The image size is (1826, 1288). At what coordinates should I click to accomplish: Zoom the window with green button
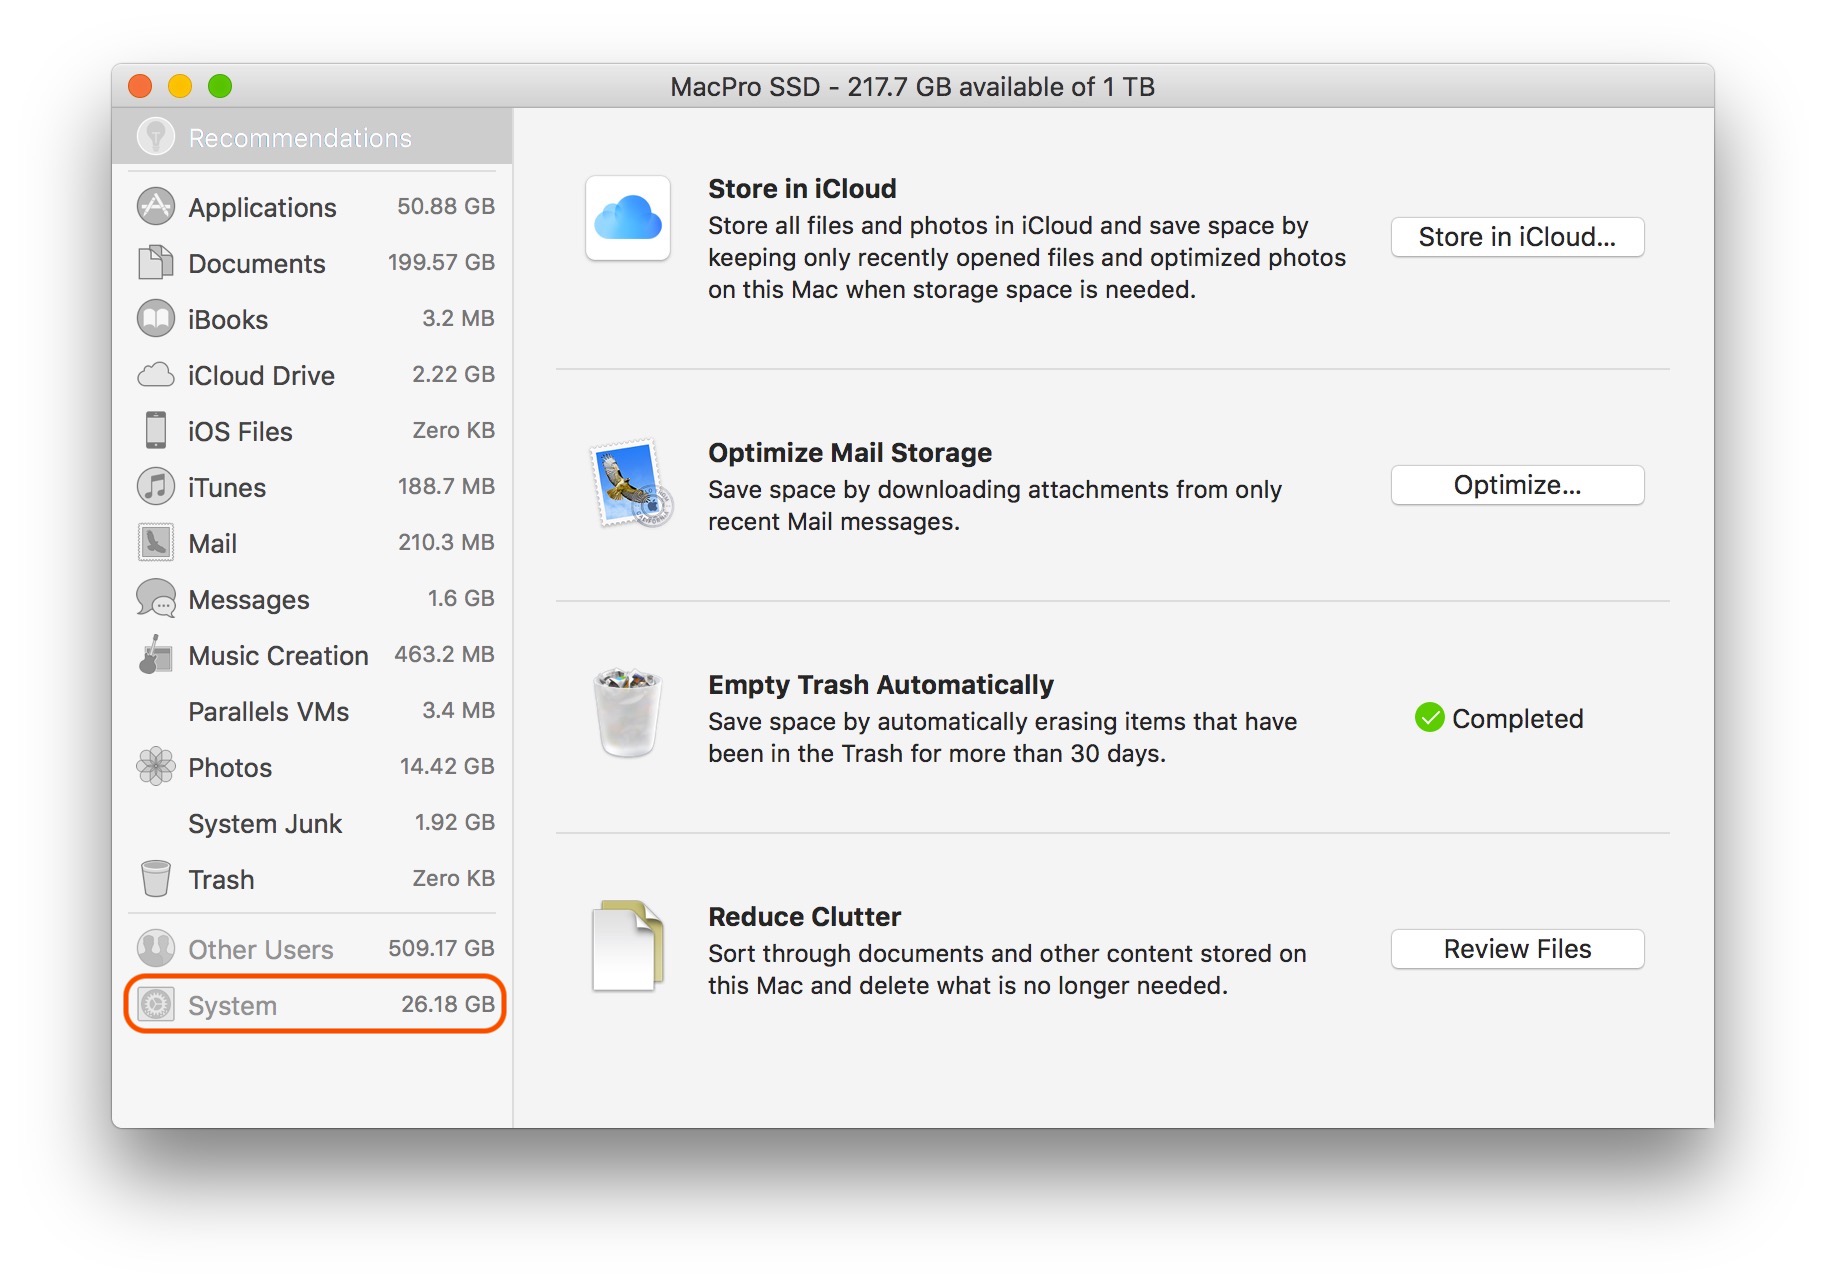click(x=220, y=86)
